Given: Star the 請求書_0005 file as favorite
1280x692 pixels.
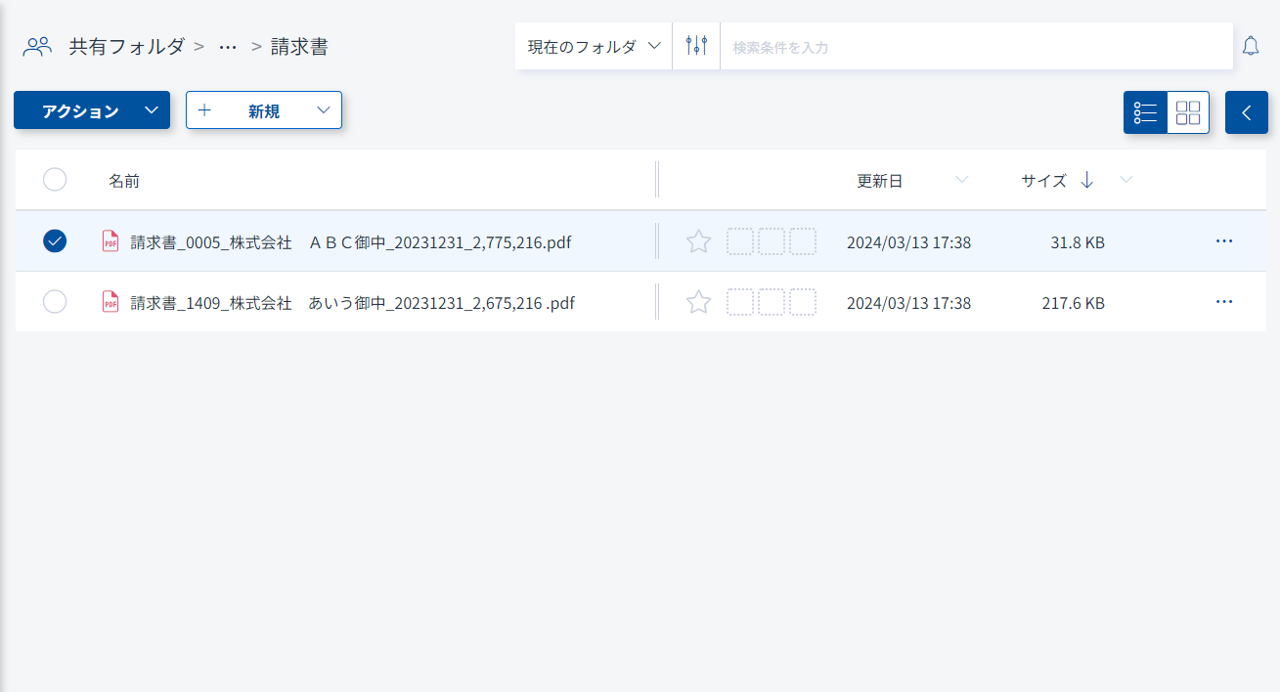Looking at the screenshot, I should click(x=698, y=241).
